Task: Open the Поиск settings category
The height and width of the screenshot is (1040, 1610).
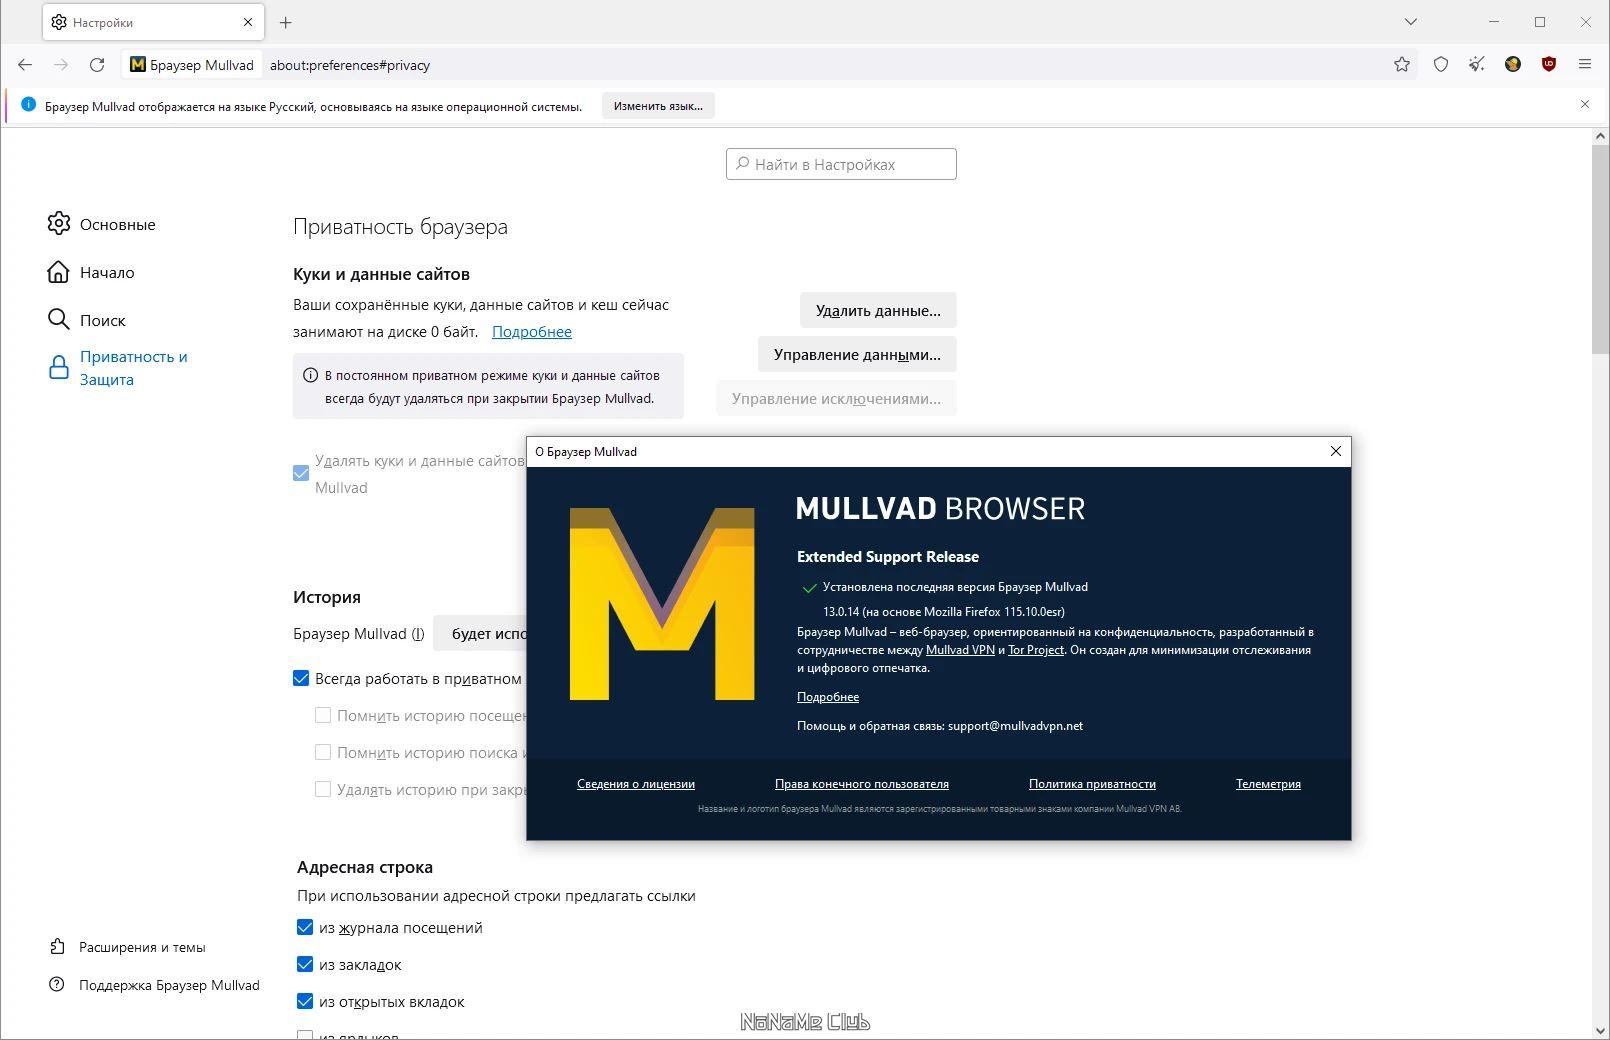Action: click(x=86, y=320)
